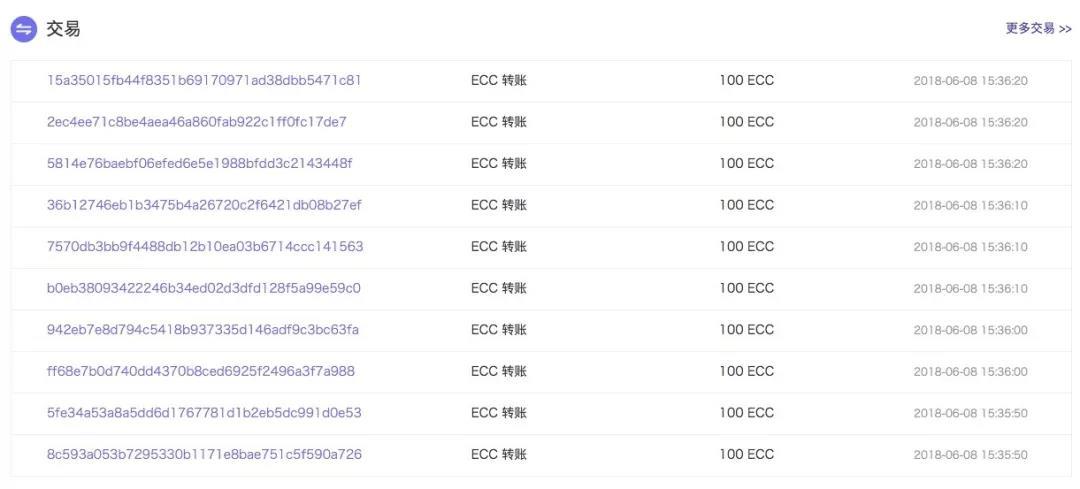Open transaction hash starting with ff68e7b0d740
Screen dimensions: 1080x489
pyautogui.click(x=201, y=371)
